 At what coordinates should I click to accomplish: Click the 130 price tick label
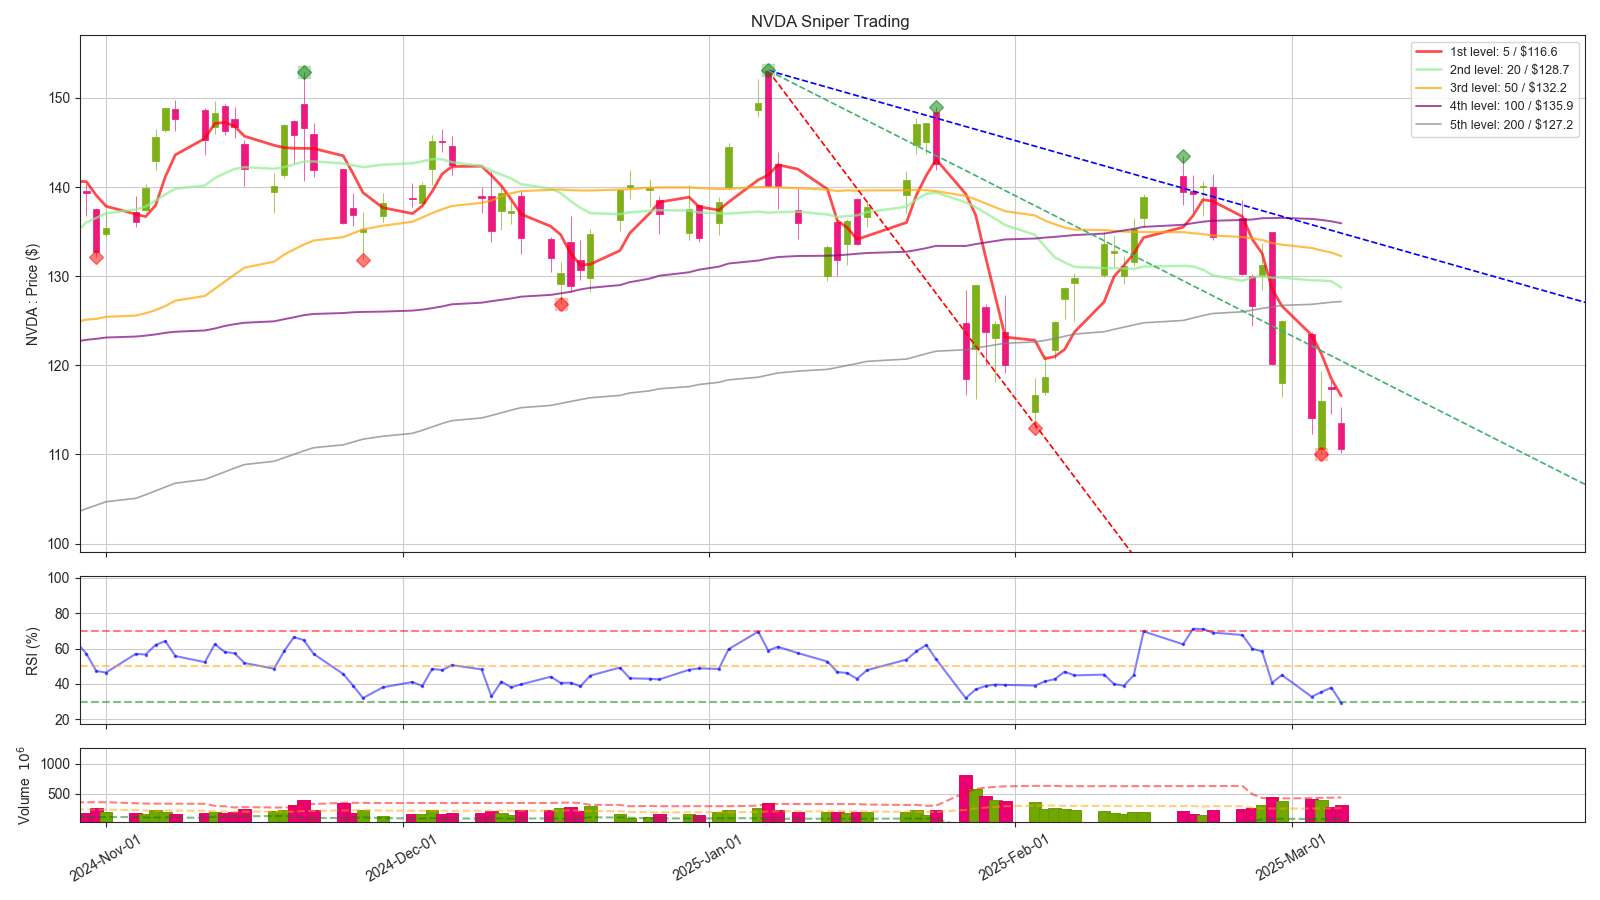(x=60, y=276)
